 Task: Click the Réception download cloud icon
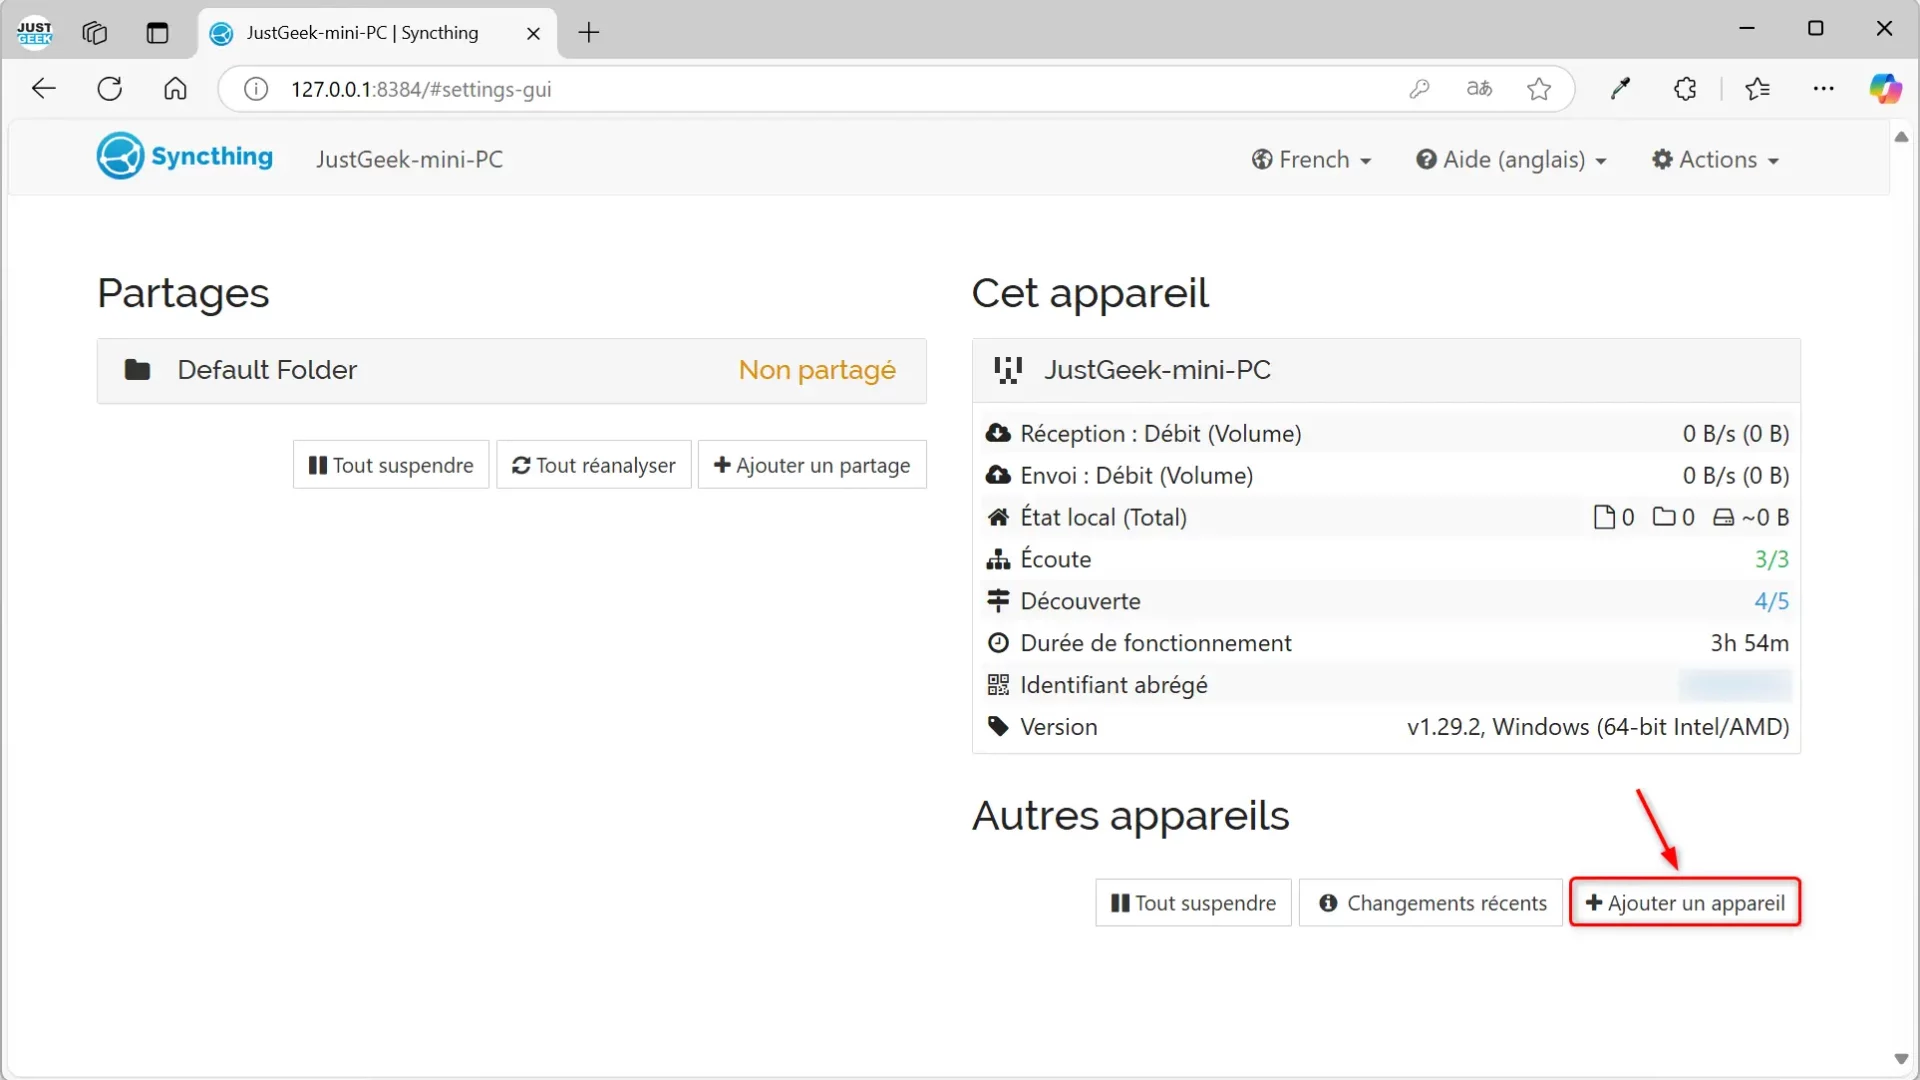(998, 433)
